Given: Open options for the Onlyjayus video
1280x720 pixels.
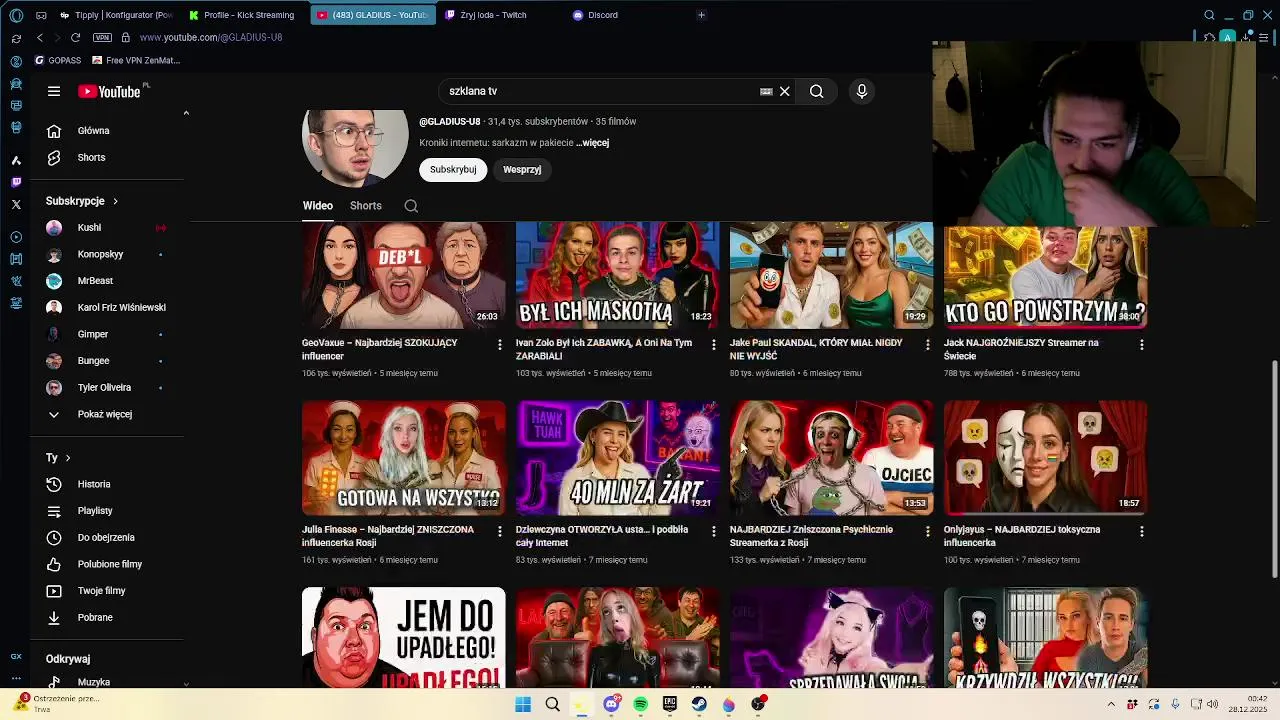Looking at the screenshot, I should (x=1142, y=531).
